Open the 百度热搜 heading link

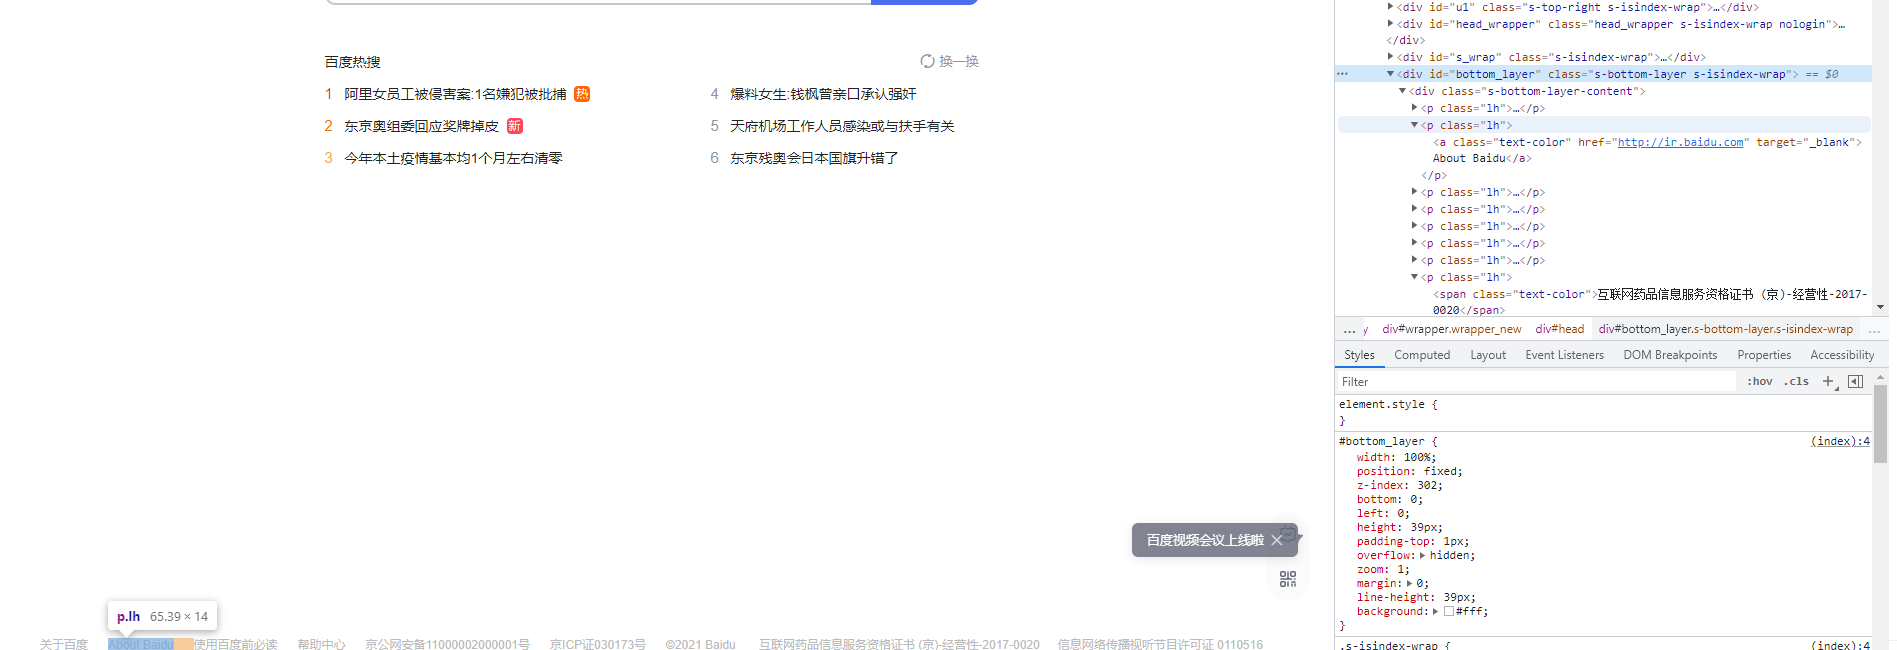pos(352,62)
